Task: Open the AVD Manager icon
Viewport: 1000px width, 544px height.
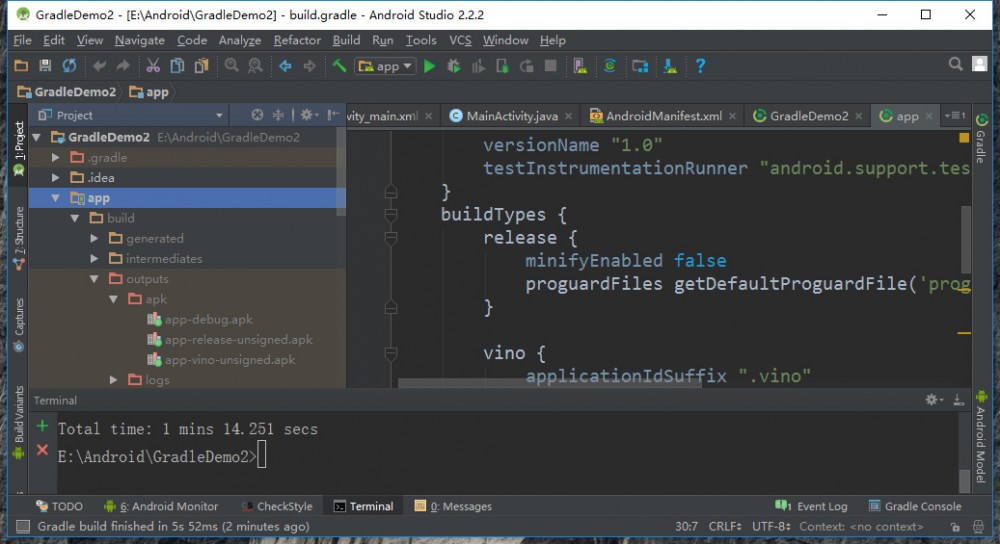Action: point(580,66)
